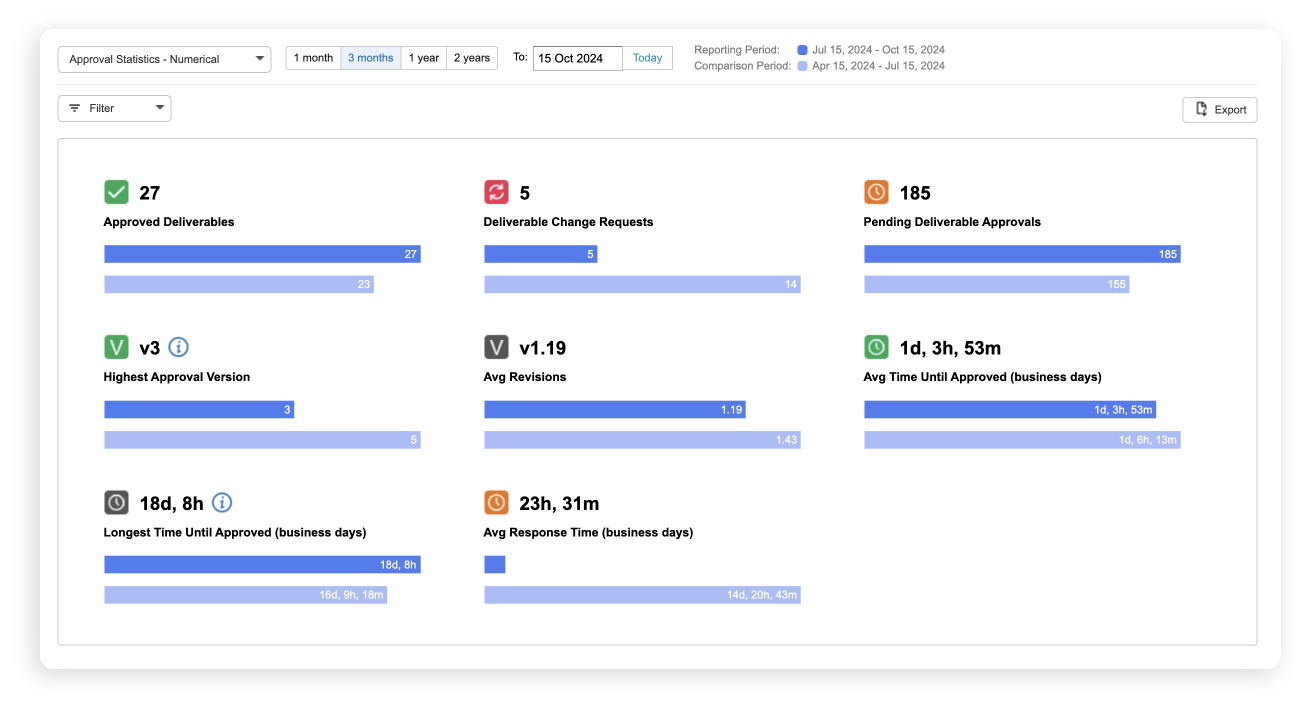1311x710 pixels.
Task: Click the gray V icon beside Avg Revisions
Action: pos(495,347)
